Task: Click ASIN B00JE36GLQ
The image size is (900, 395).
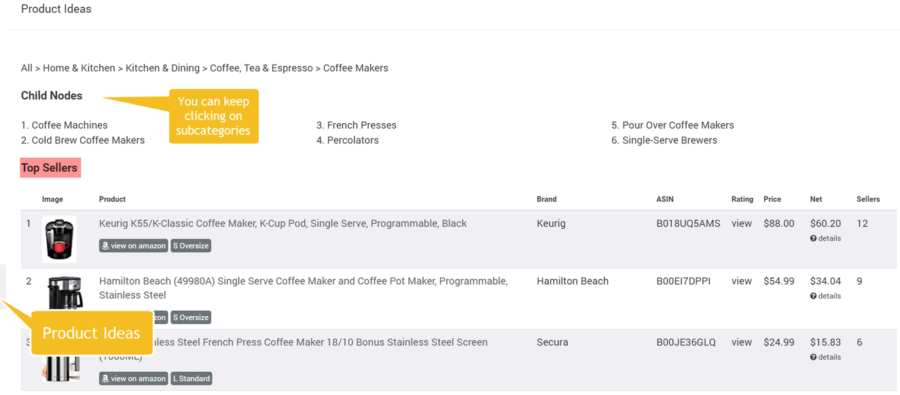Action: pyautogui.click(x=686, y=342)
